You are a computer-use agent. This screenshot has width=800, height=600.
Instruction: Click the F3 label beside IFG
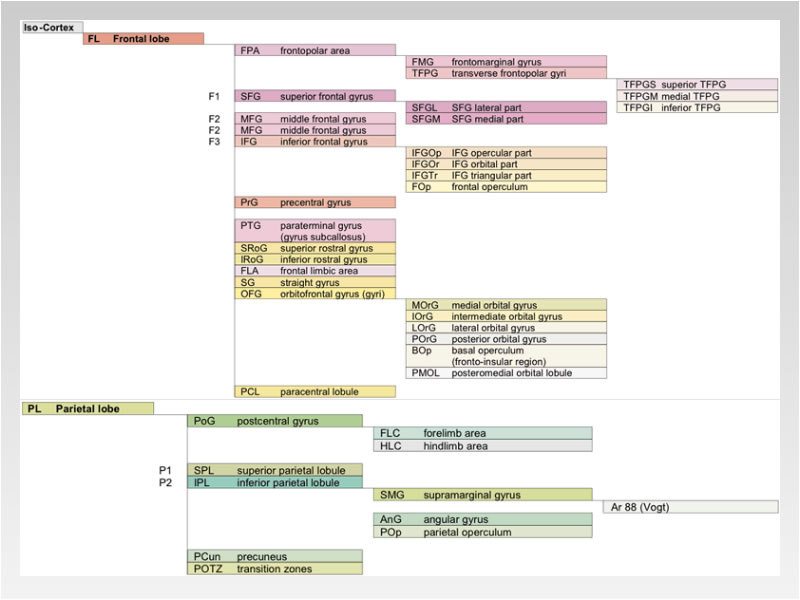[x=214, y=141]
